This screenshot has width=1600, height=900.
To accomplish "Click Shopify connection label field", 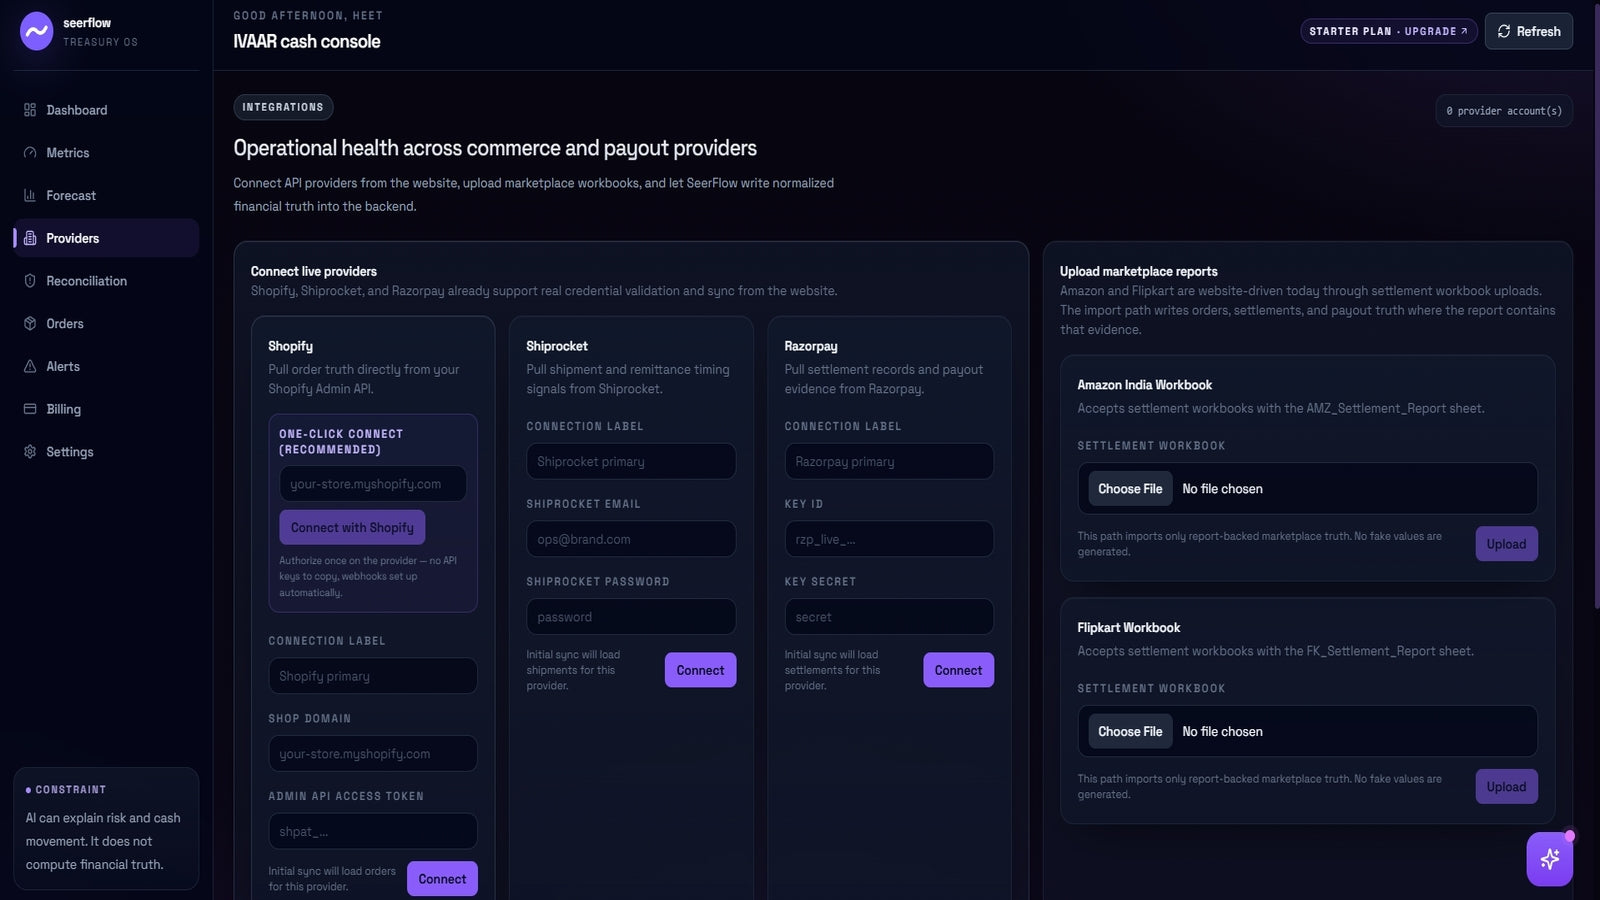I will 373,676.
